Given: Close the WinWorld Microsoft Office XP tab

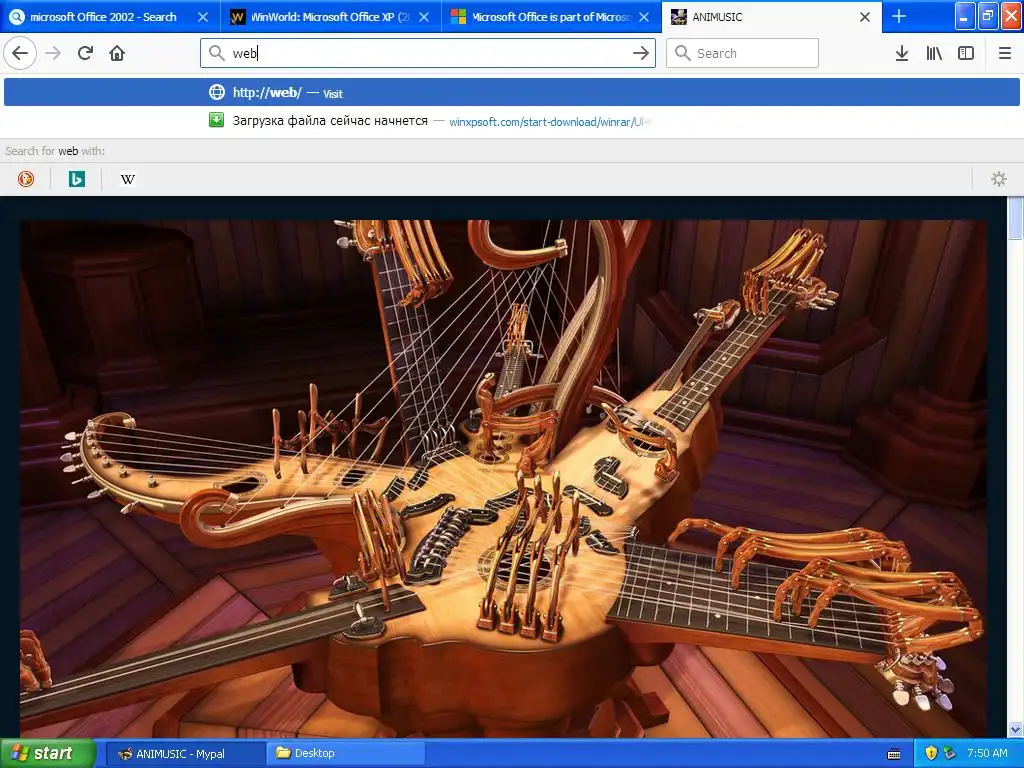Looking at the screenshot, I should point(424,17).
